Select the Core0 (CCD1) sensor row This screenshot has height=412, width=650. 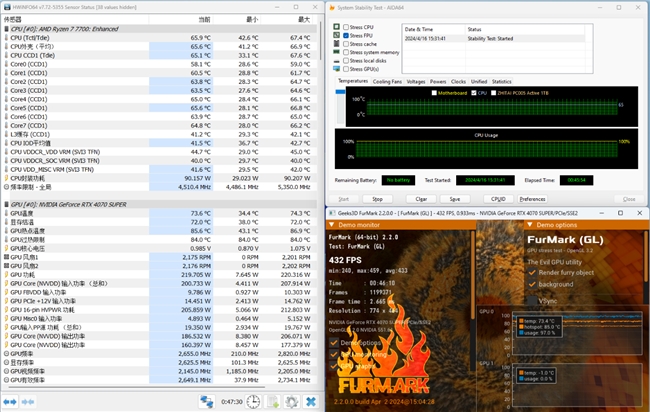pyautogui.click(x=159, y=64)
